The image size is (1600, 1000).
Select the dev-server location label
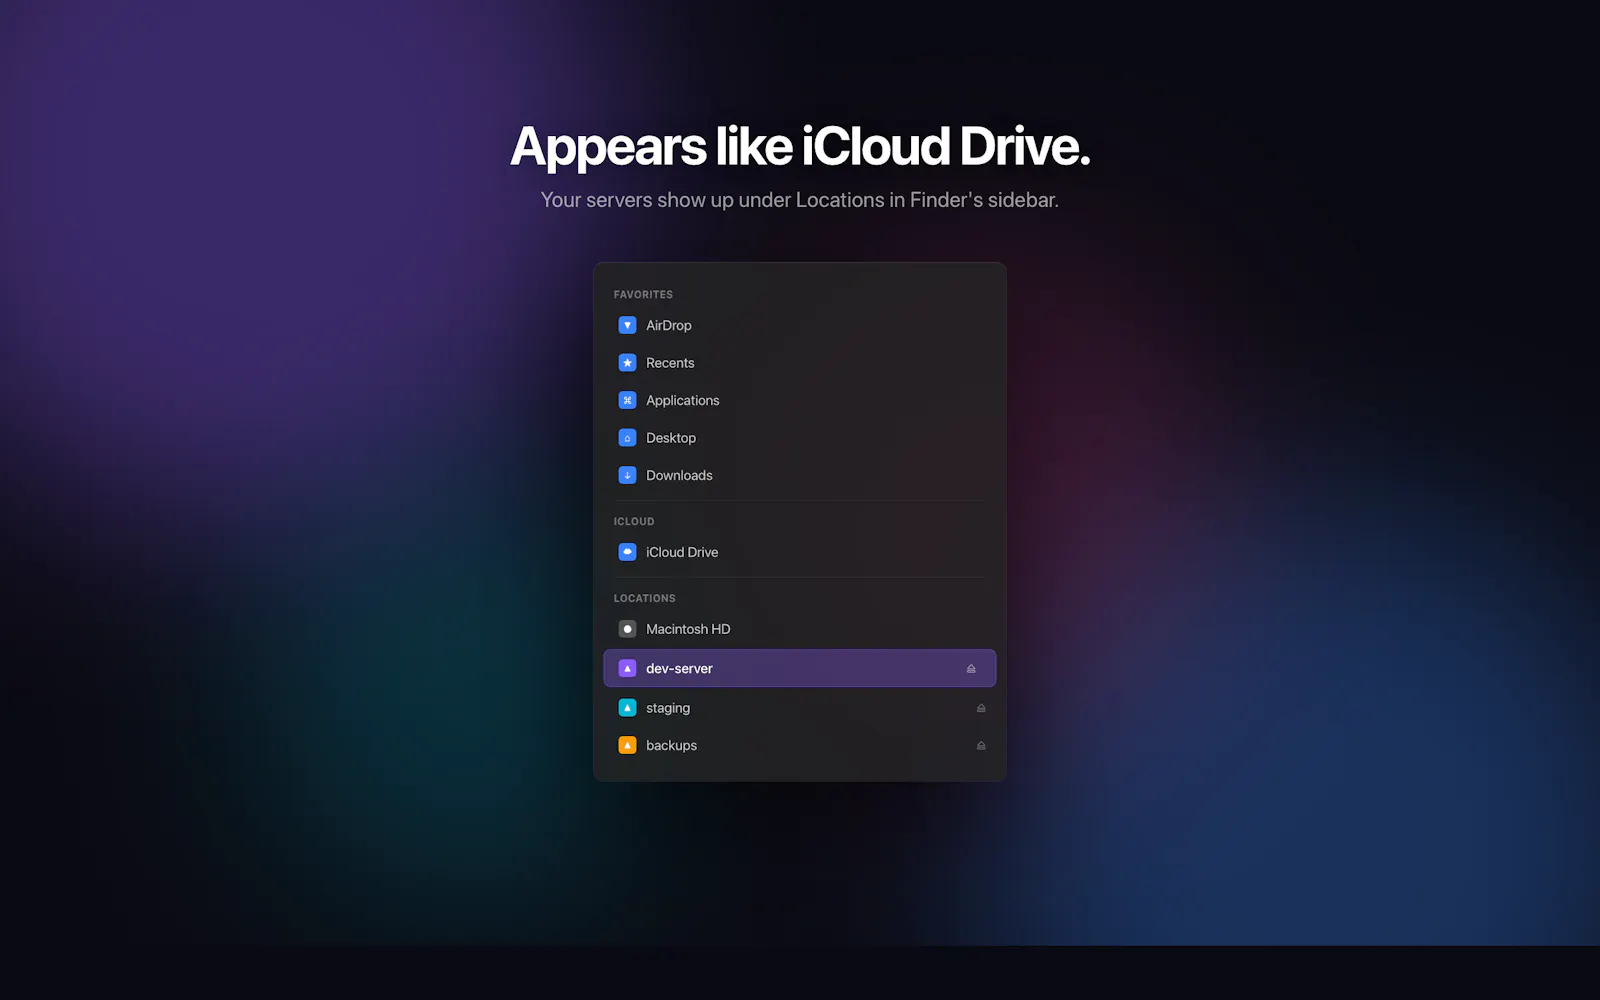[x=679, y=668]
